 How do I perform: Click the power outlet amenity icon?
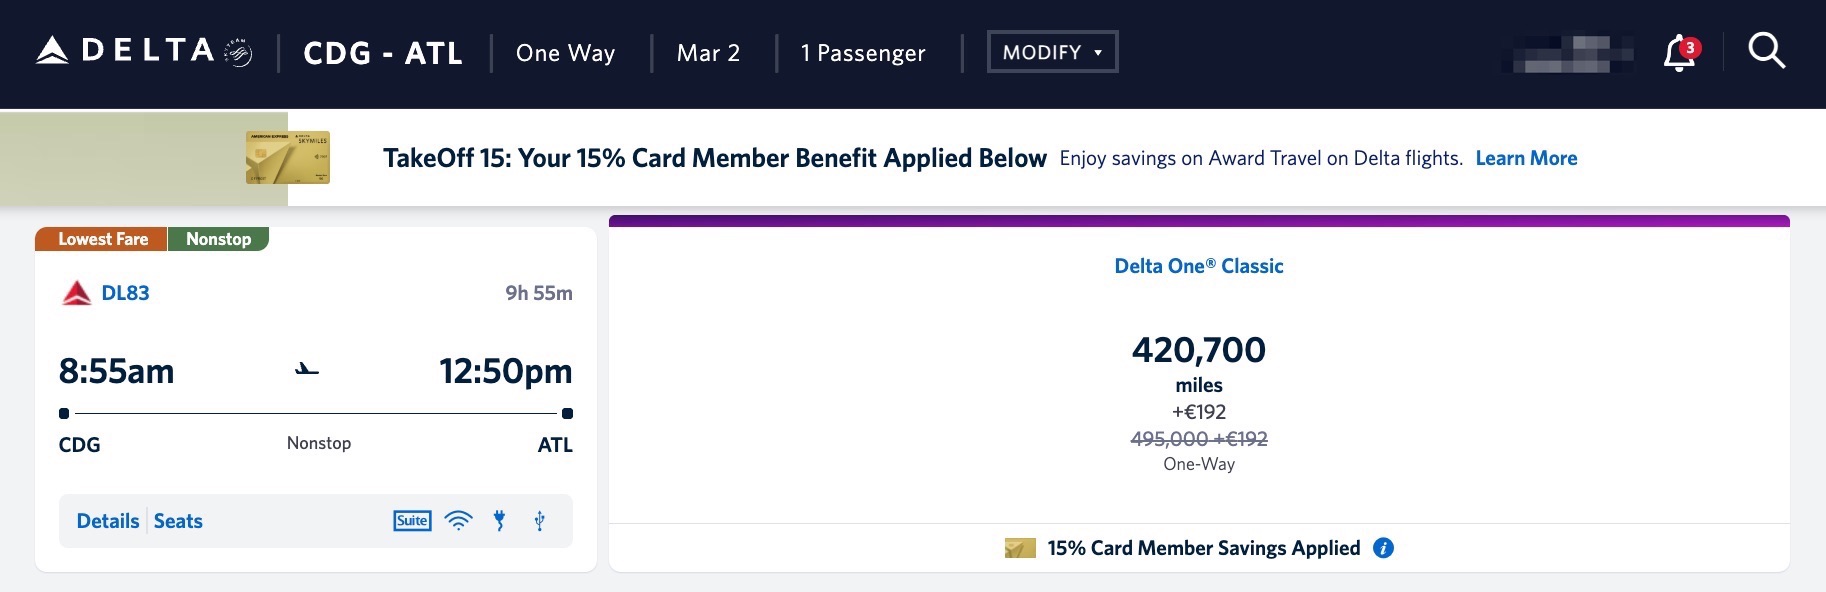tap(499, 520)
